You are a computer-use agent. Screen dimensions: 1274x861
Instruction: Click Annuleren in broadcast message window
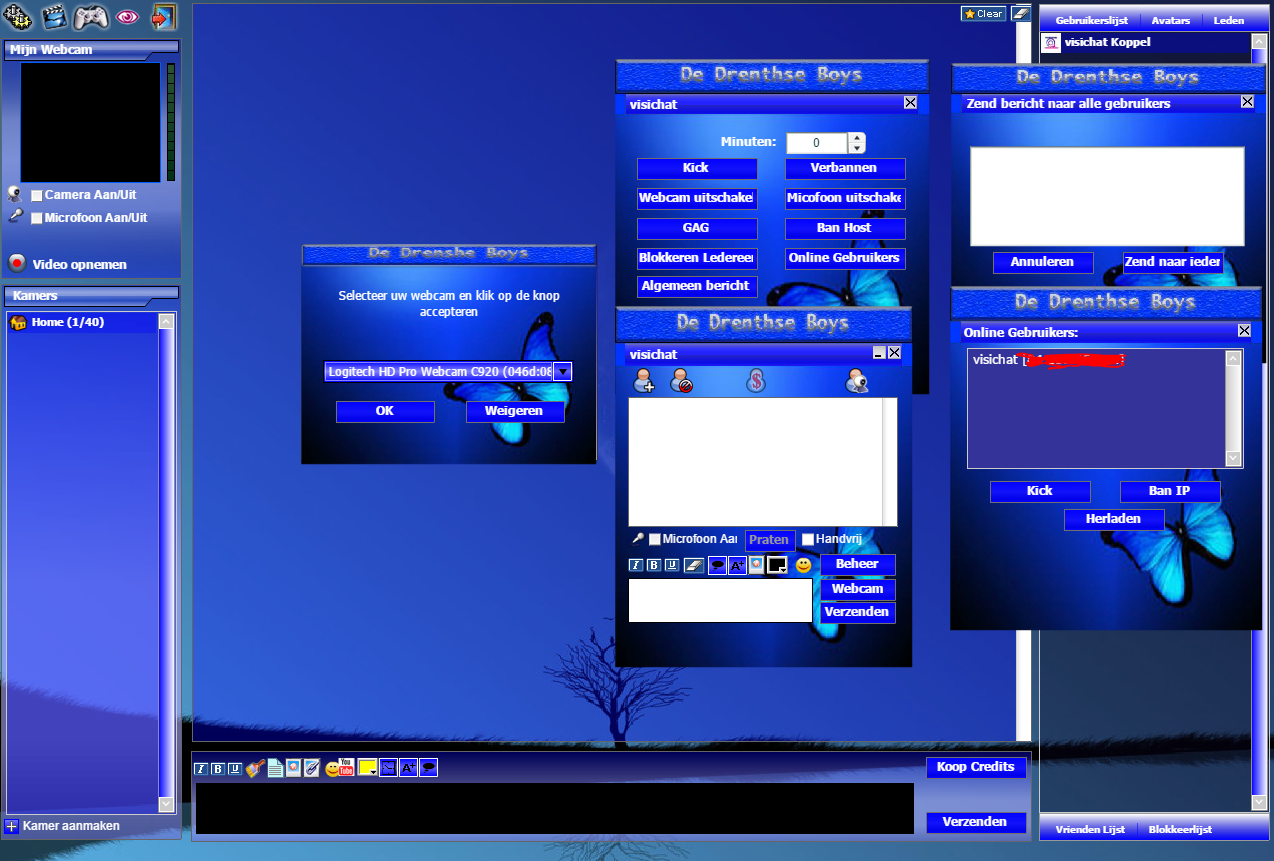coord(1043,262)
